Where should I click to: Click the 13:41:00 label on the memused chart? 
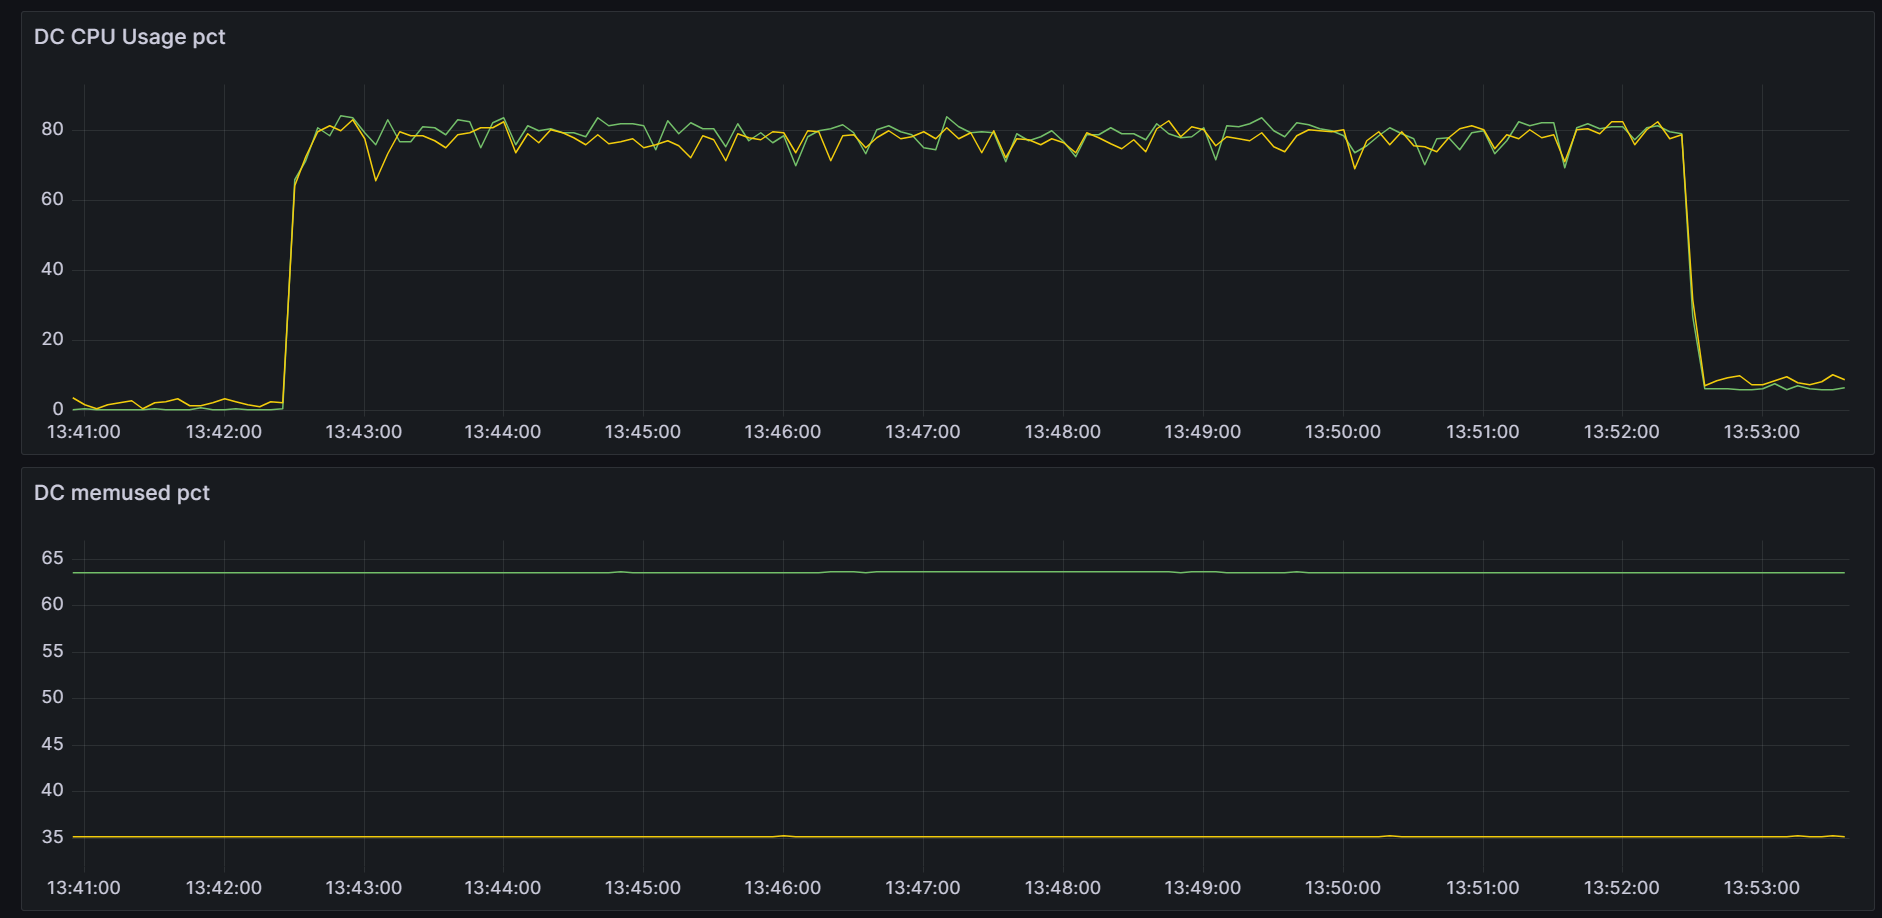click(x=83, y=888)
